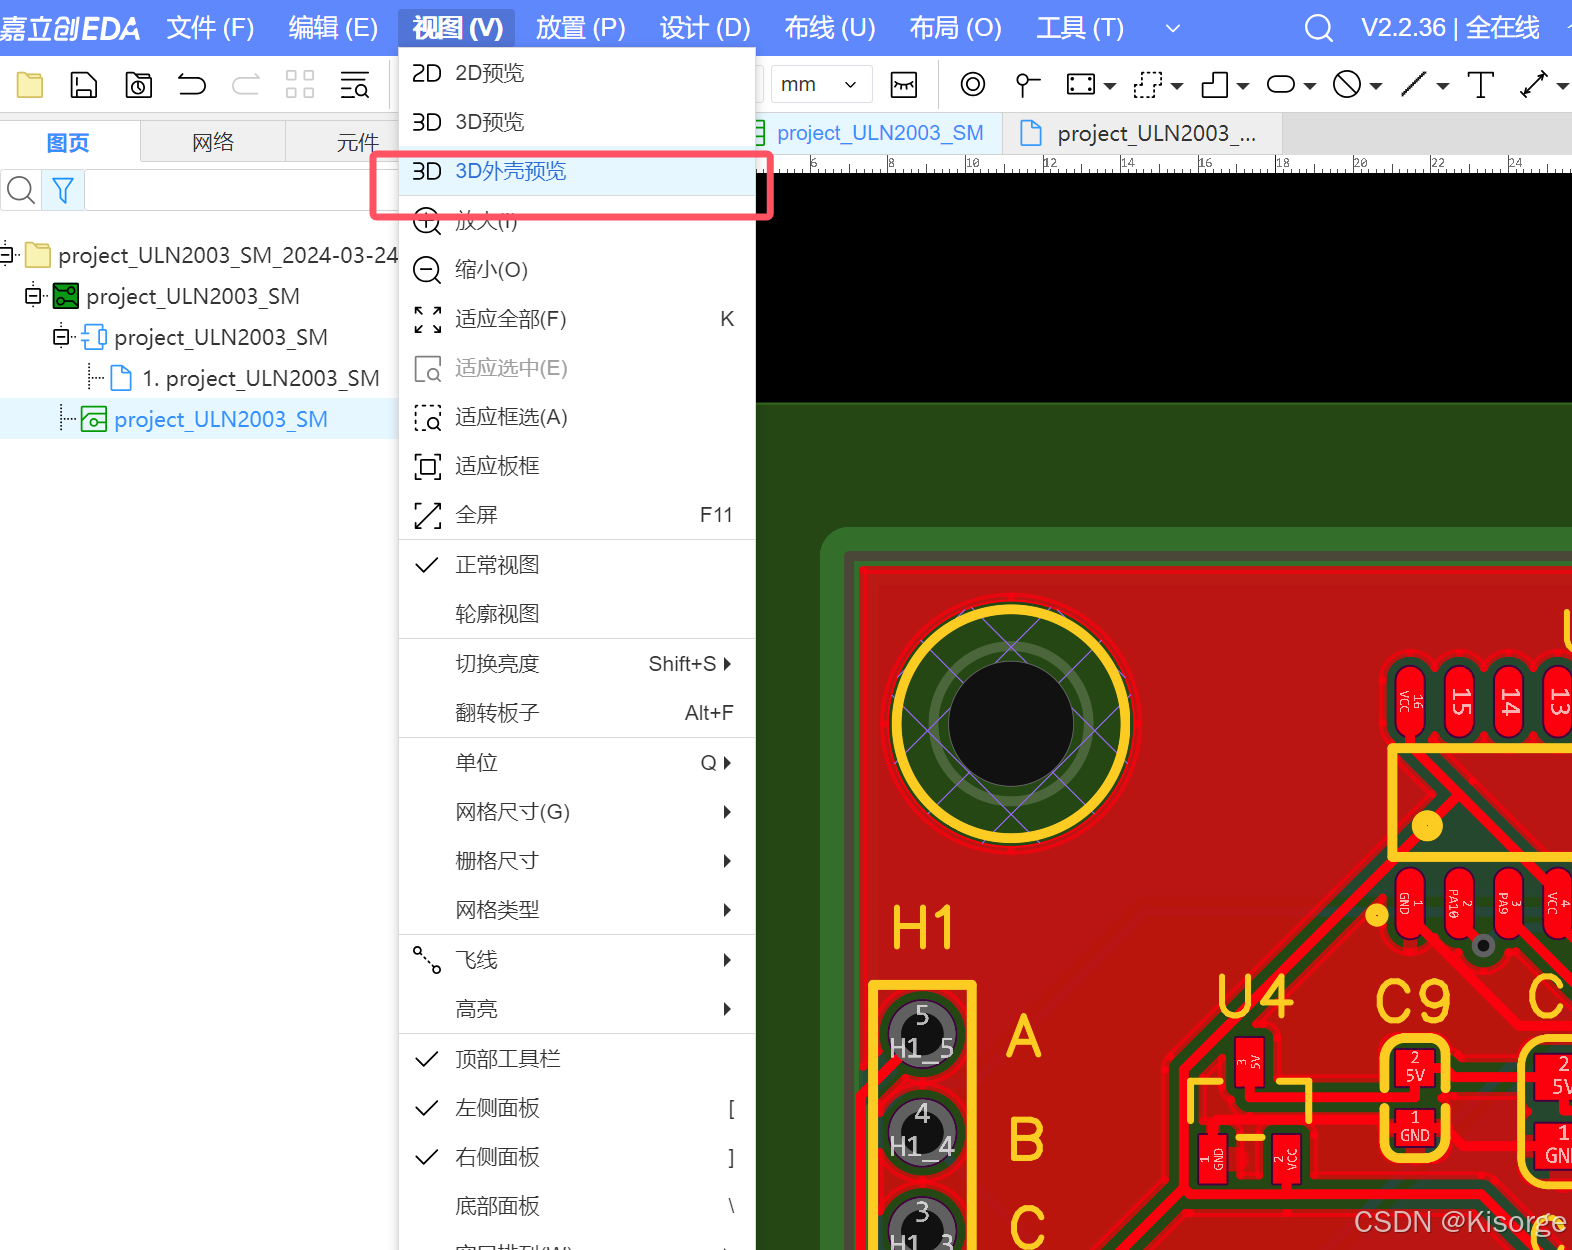This screenshot has width=1572, height=1250.
Task: Switch to 轮廓视图 outline view
Action: click(x=577, y=614)
